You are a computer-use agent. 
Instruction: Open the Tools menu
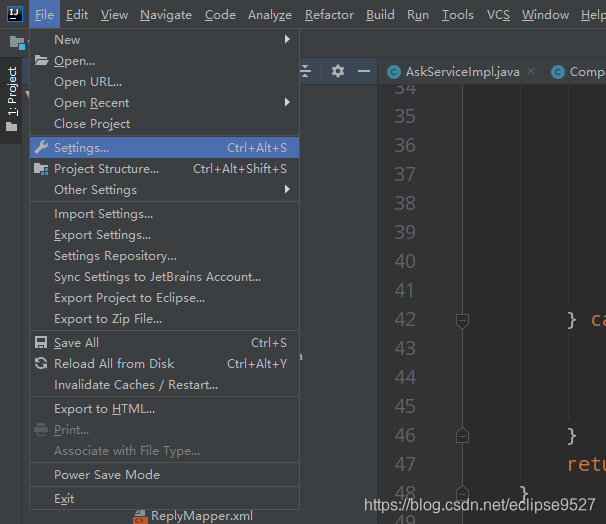tap(458, 15)
